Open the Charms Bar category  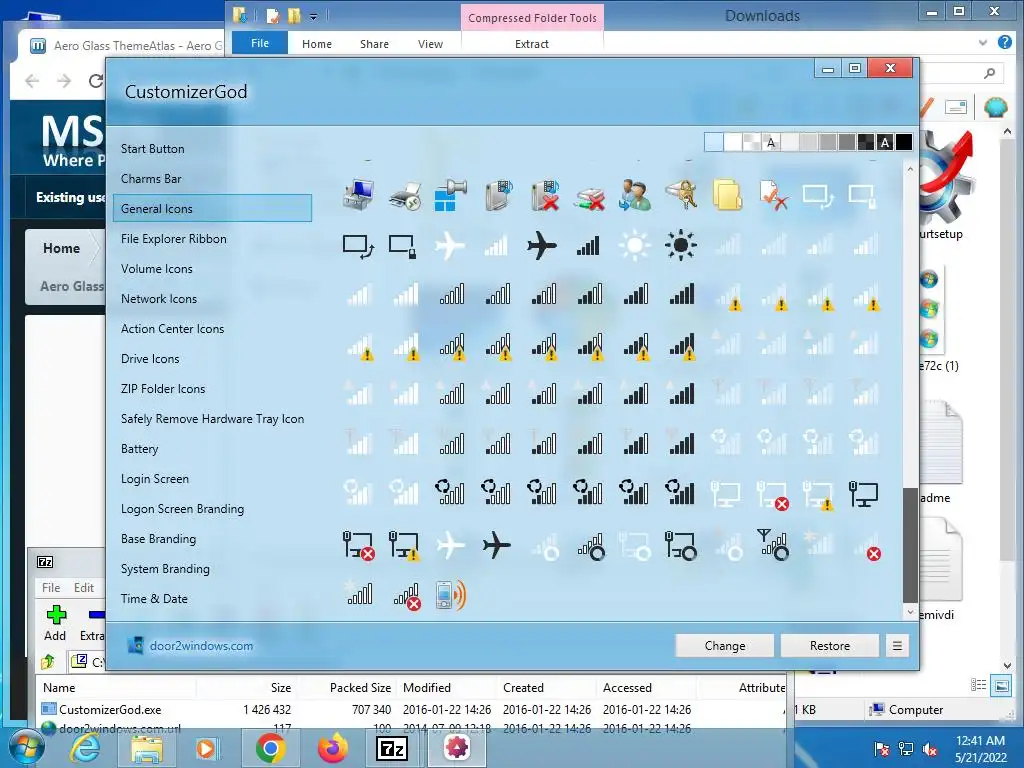click(151, 179)
